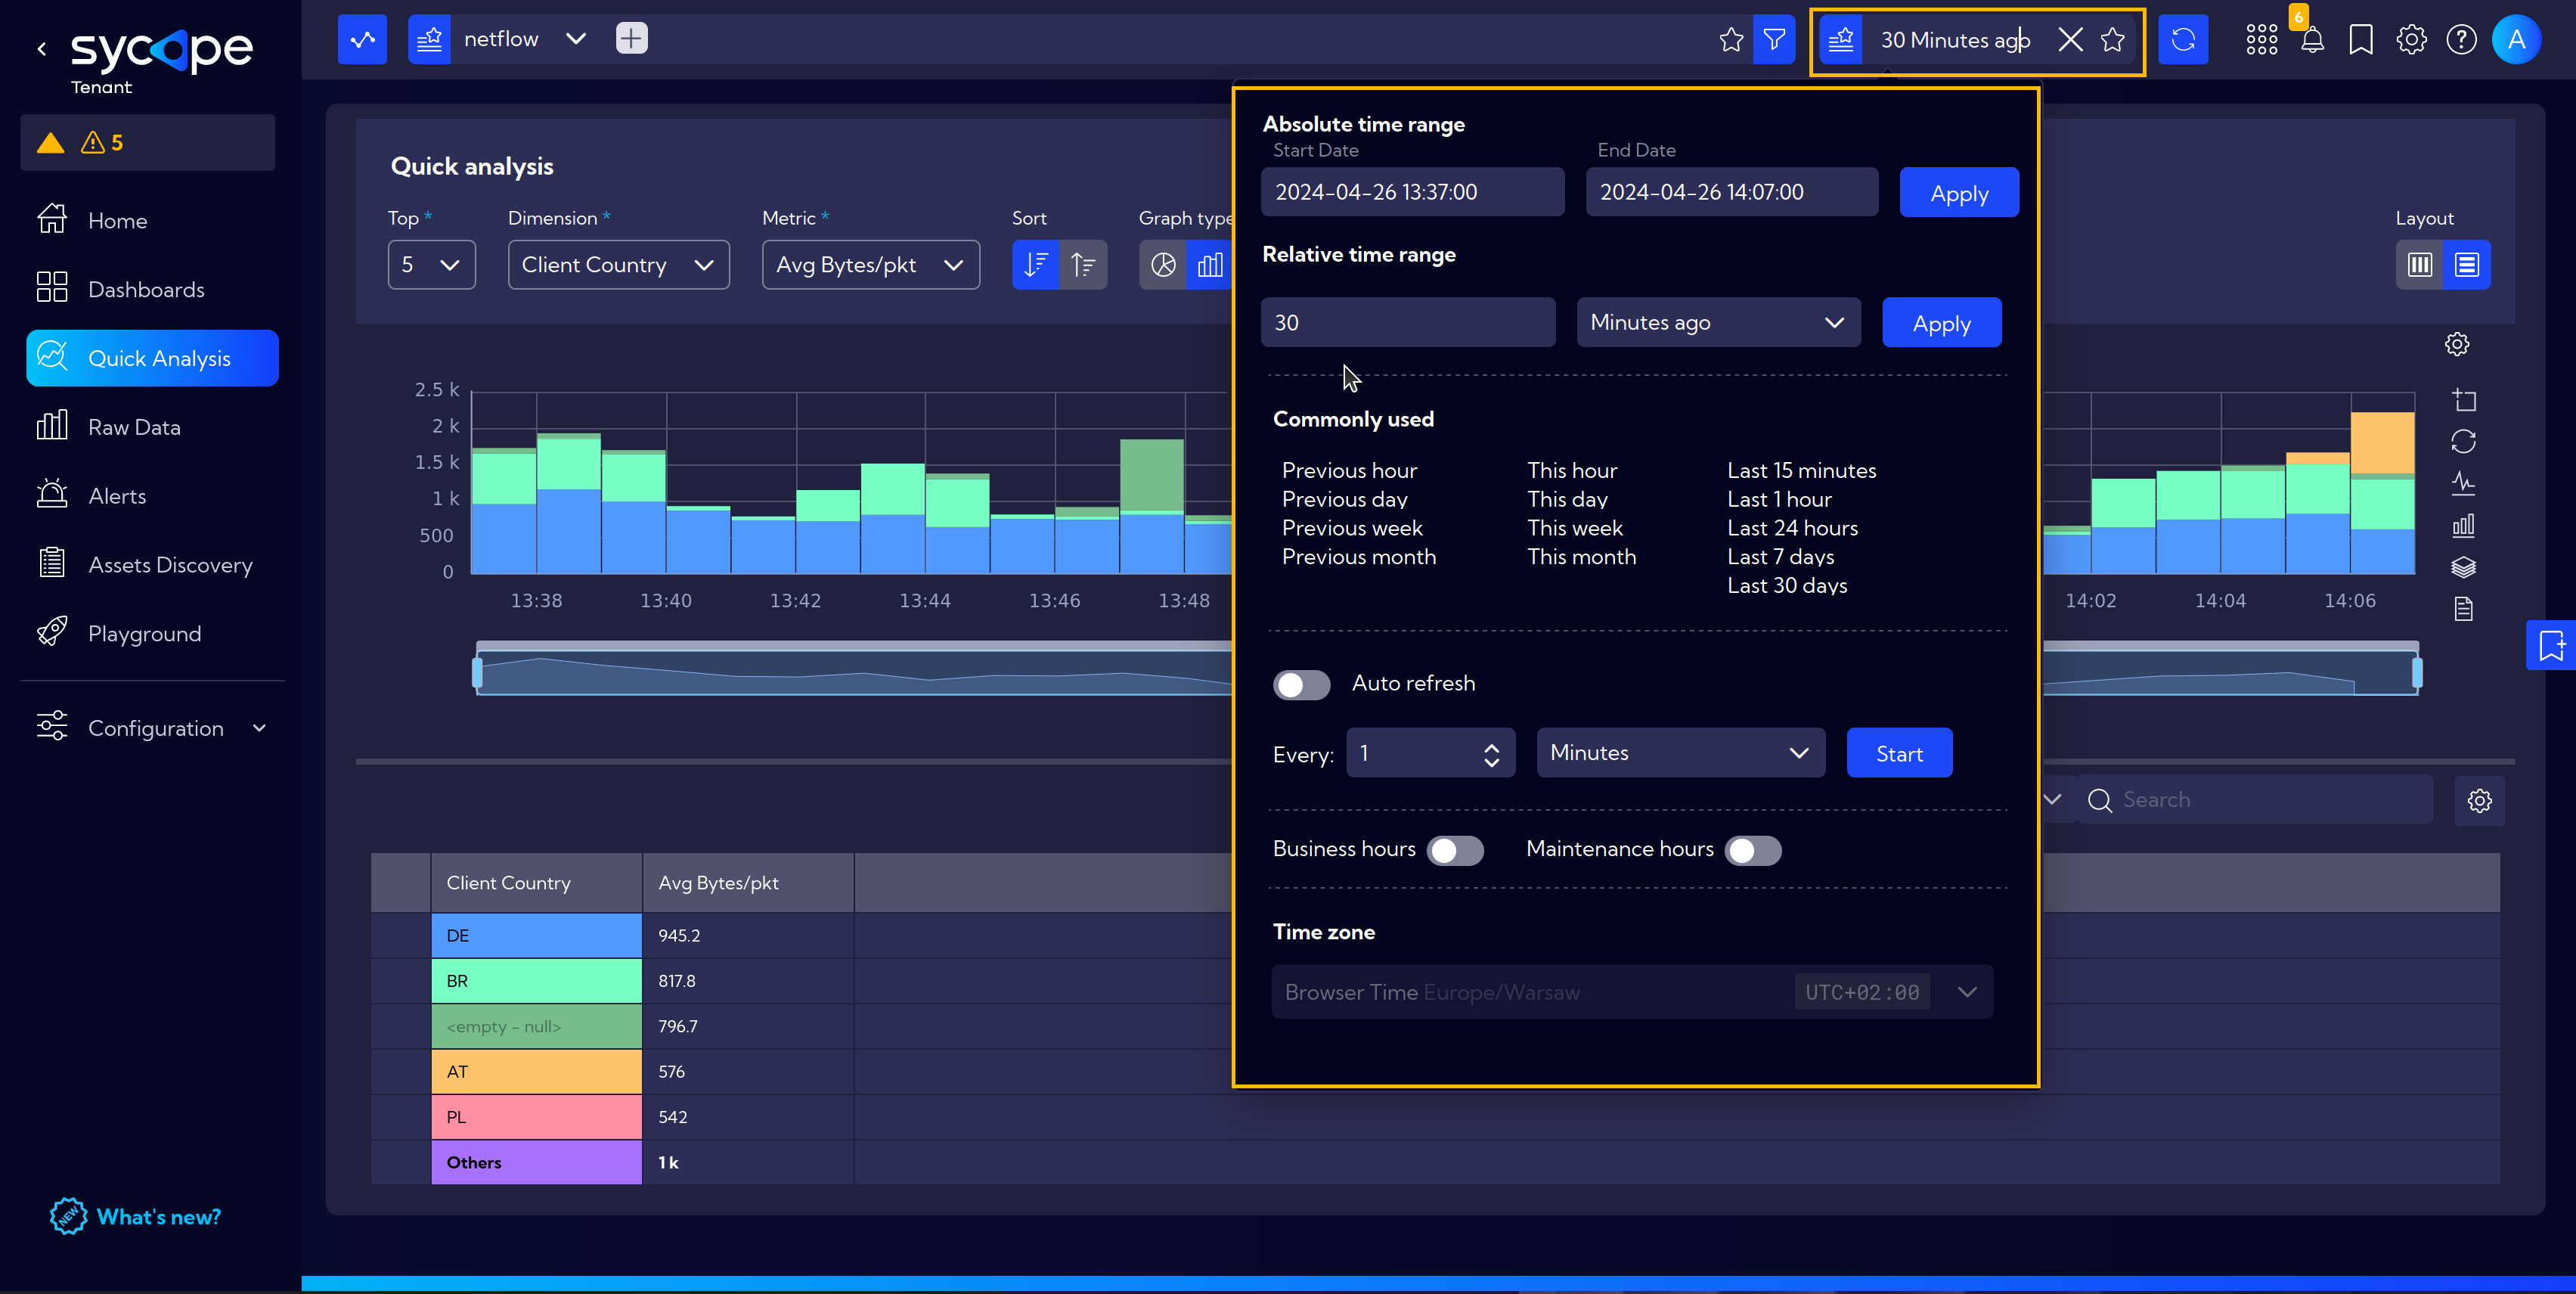Expand the Configuration menu

152,728
